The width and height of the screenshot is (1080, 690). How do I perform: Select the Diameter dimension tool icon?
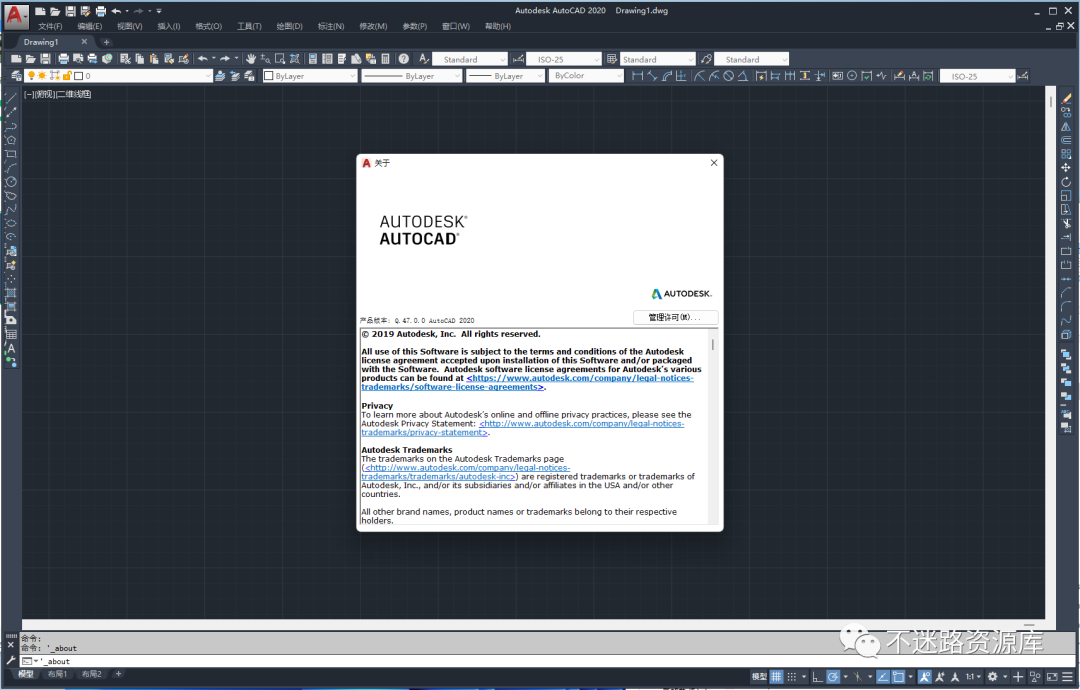pyautogui.click(x=729, y=76)
